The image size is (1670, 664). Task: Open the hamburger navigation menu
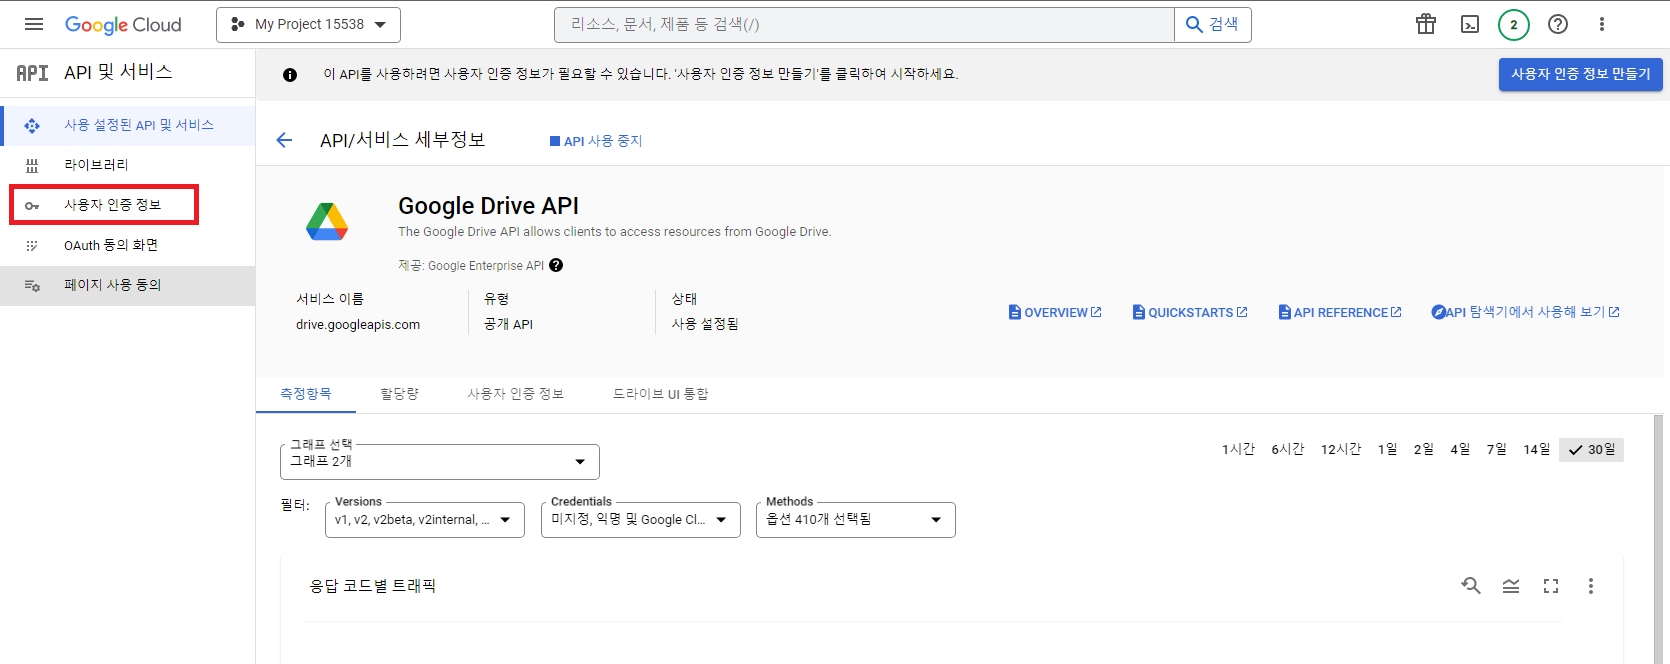click(x=34, y=24)
